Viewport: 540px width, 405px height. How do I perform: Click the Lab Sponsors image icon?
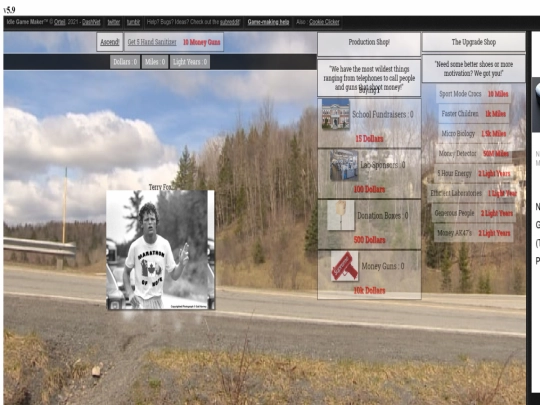click(x=344, y=165)
